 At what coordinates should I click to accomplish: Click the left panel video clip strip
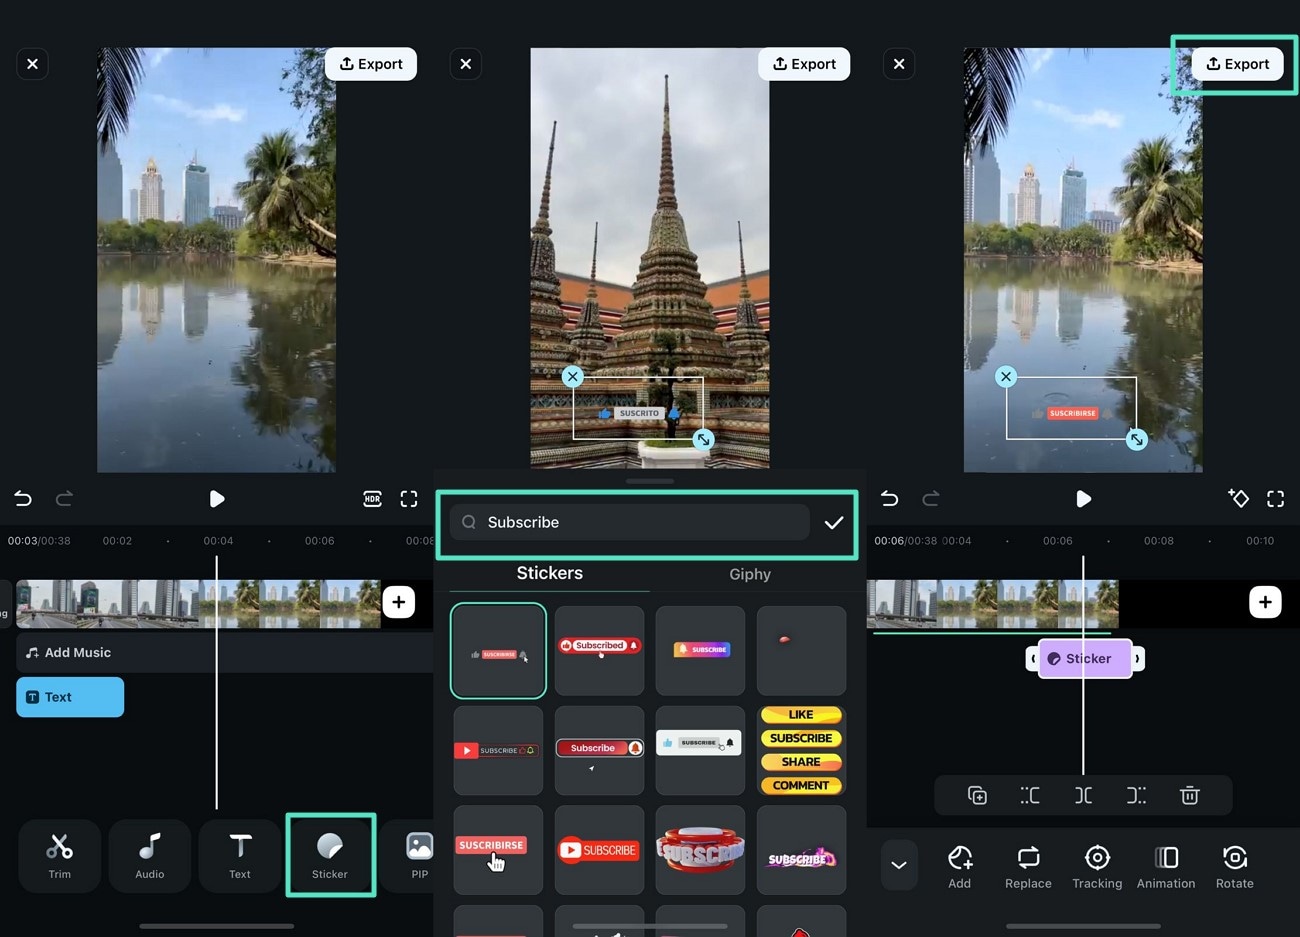click(198, 604)
